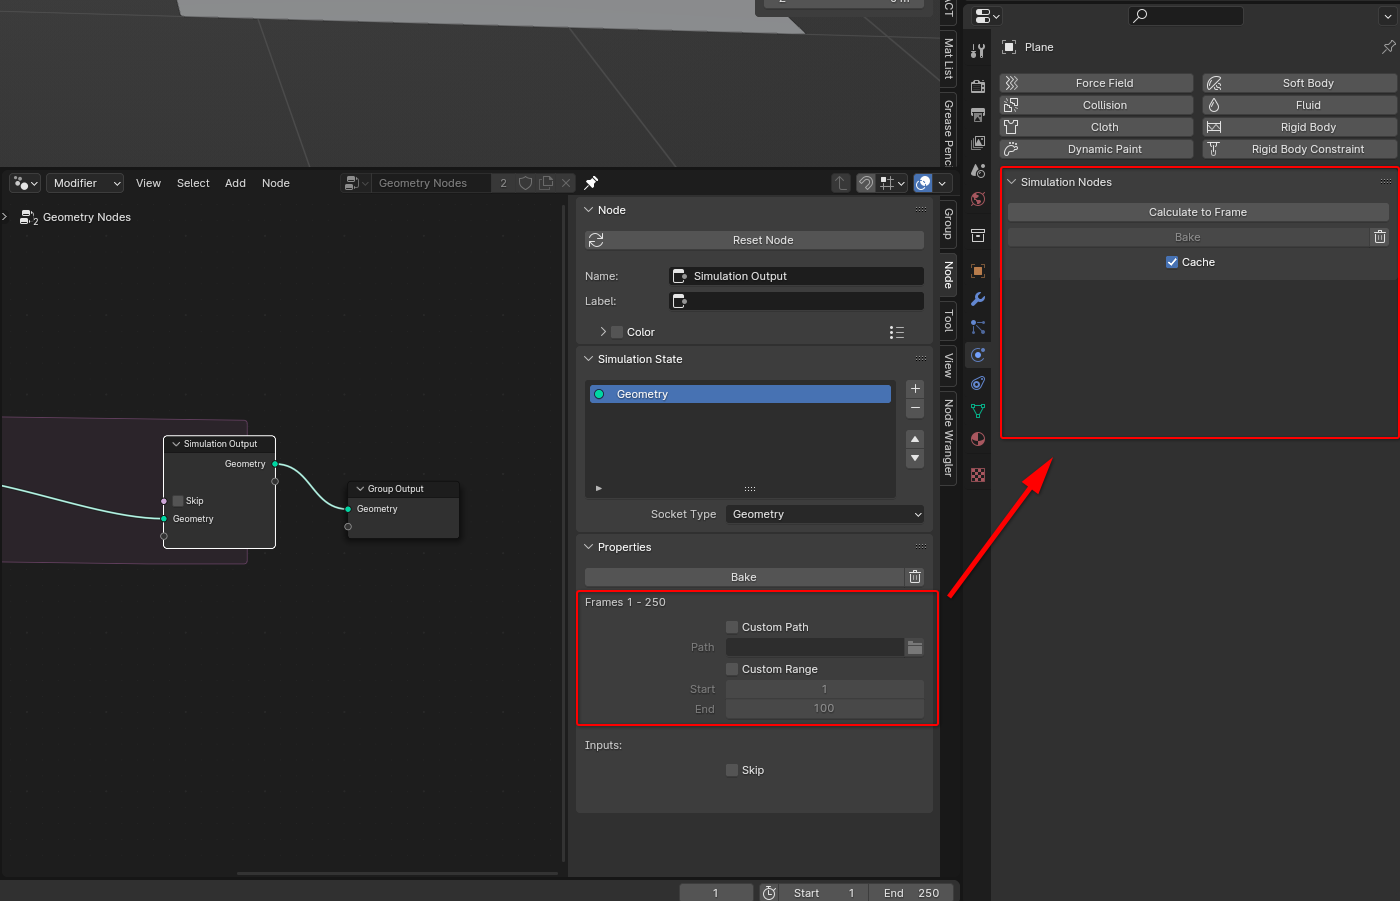Tick the Skip checkbox under Inputs

[x=732, y=770]
